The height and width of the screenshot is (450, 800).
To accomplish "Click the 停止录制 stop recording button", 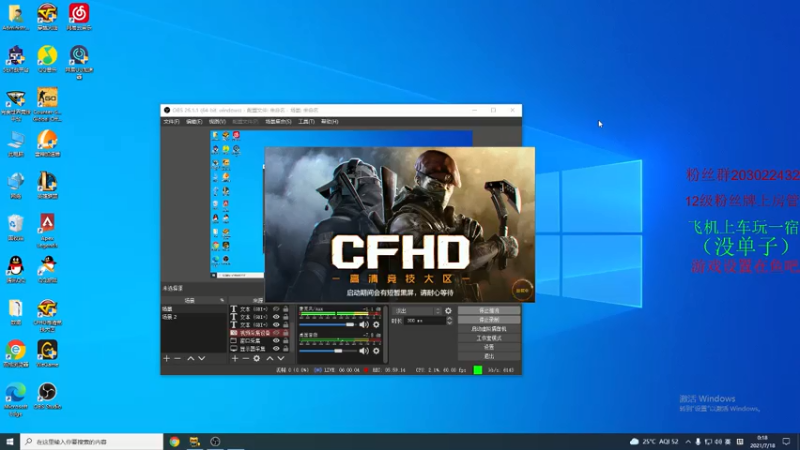I will click(489, 320).
